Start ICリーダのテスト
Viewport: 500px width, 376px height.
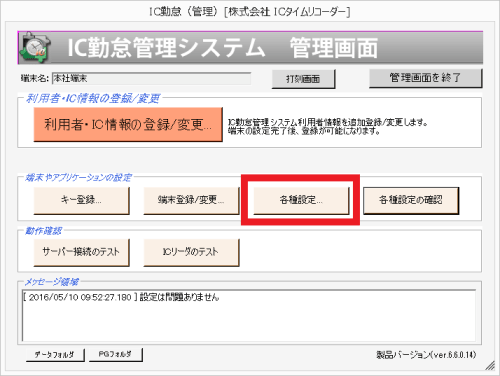191,252
